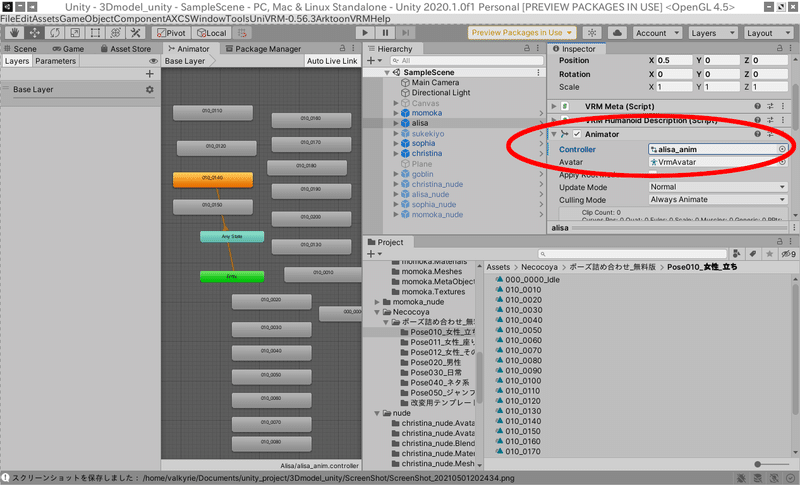Image resolution: width=800 pixels, height=485 pixels.
Task: Open VRM Meta script help icon
Action: coord(758,106)
